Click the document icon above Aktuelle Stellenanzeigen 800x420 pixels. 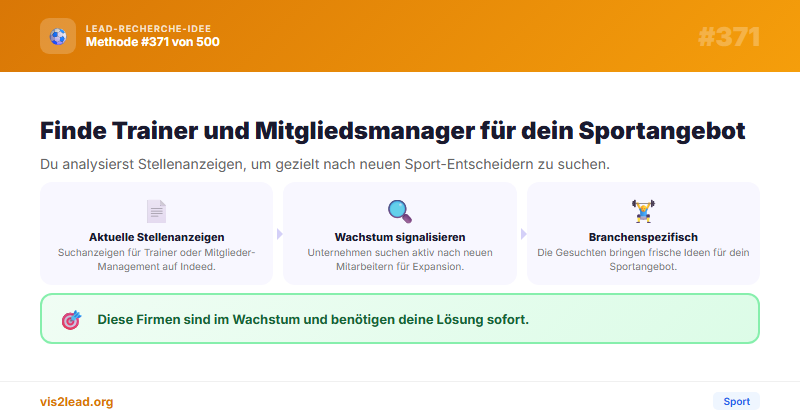coord(157,211)
